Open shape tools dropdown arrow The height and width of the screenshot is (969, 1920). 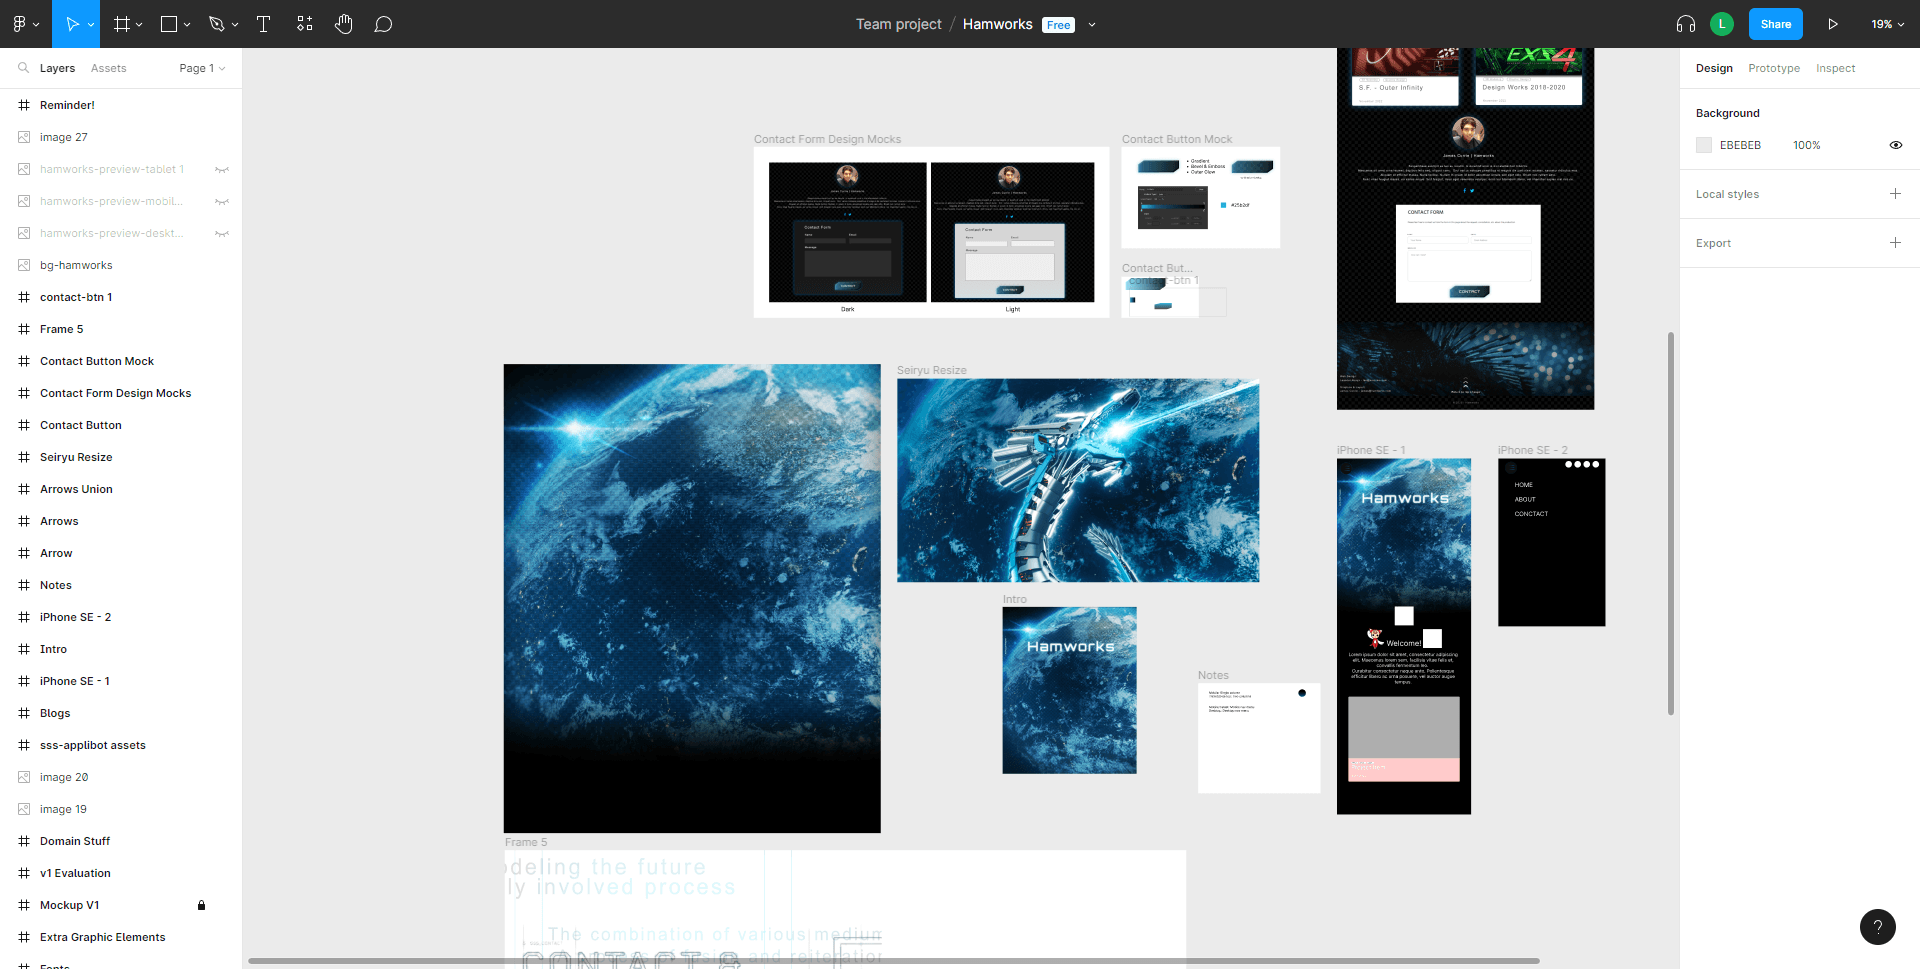click(187, 24)
